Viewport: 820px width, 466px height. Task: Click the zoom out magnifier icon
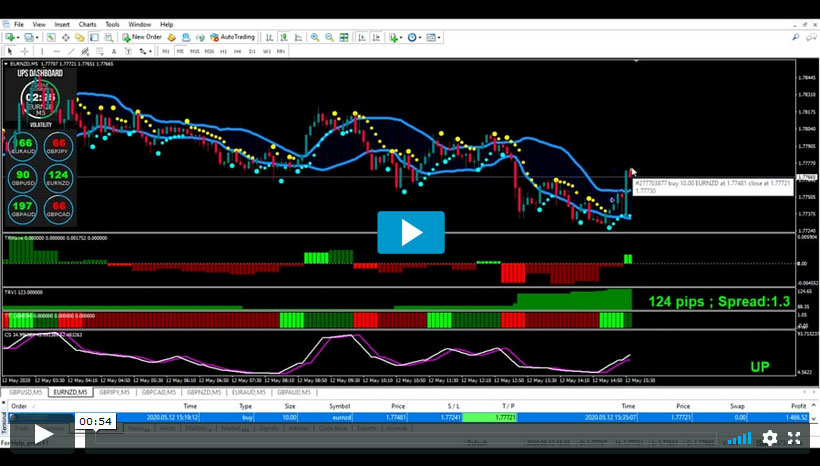(x=328, y=37)
